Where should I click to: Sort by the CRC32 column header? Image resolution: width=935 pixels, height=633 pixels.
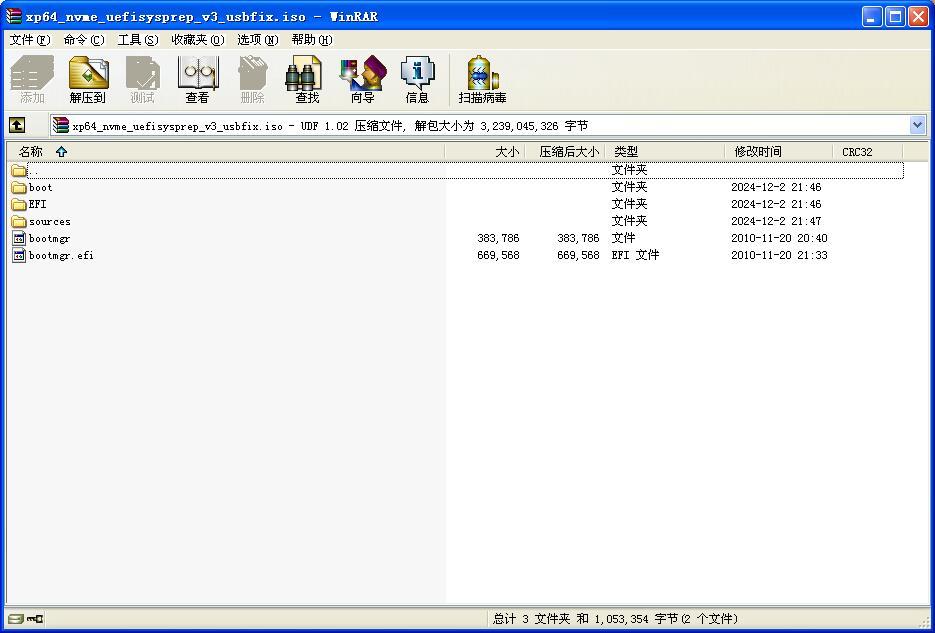point(868,152)
